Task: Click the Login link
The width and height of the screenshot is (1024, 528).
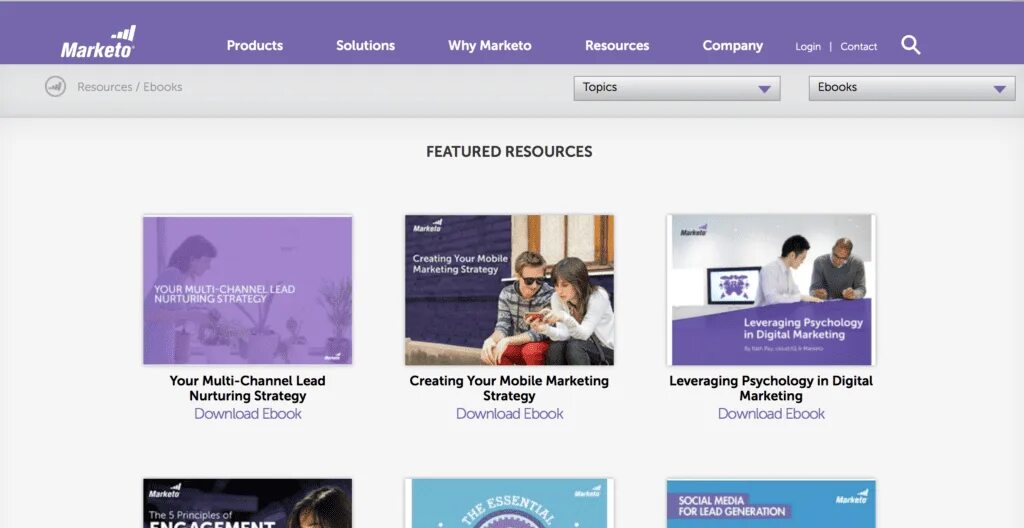Action: [808, 46]
